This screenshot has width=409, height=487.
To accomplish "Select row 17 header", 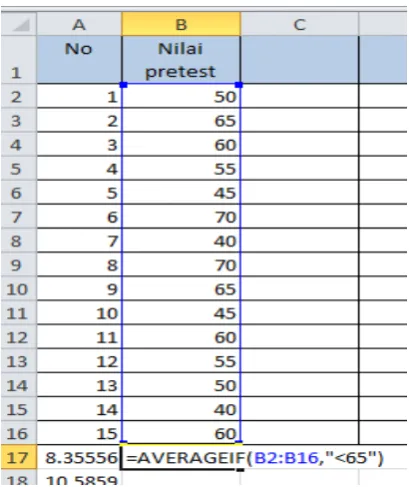I will (x=19, y=457).
